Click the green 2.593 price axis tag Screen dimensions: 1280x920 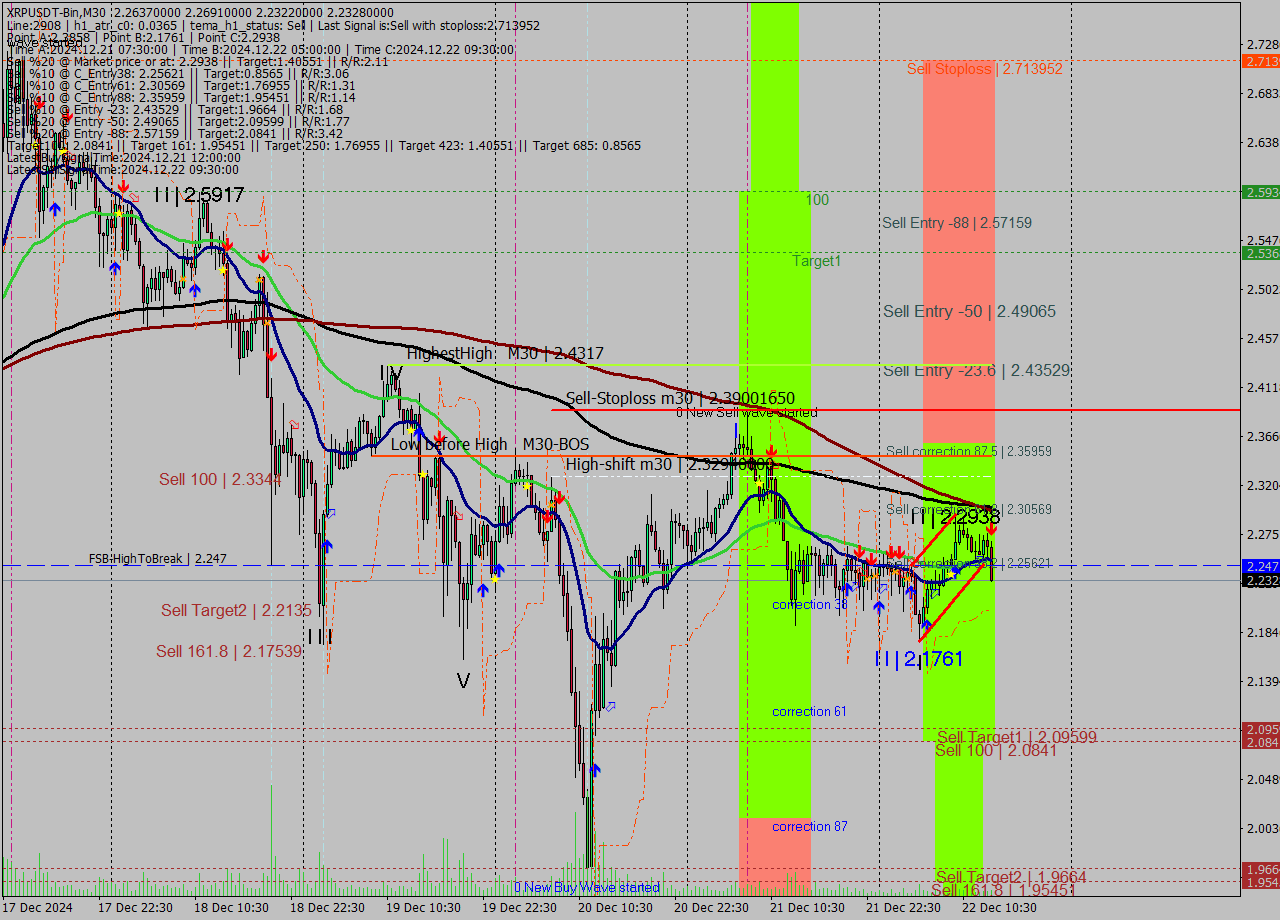[1259, 192]
